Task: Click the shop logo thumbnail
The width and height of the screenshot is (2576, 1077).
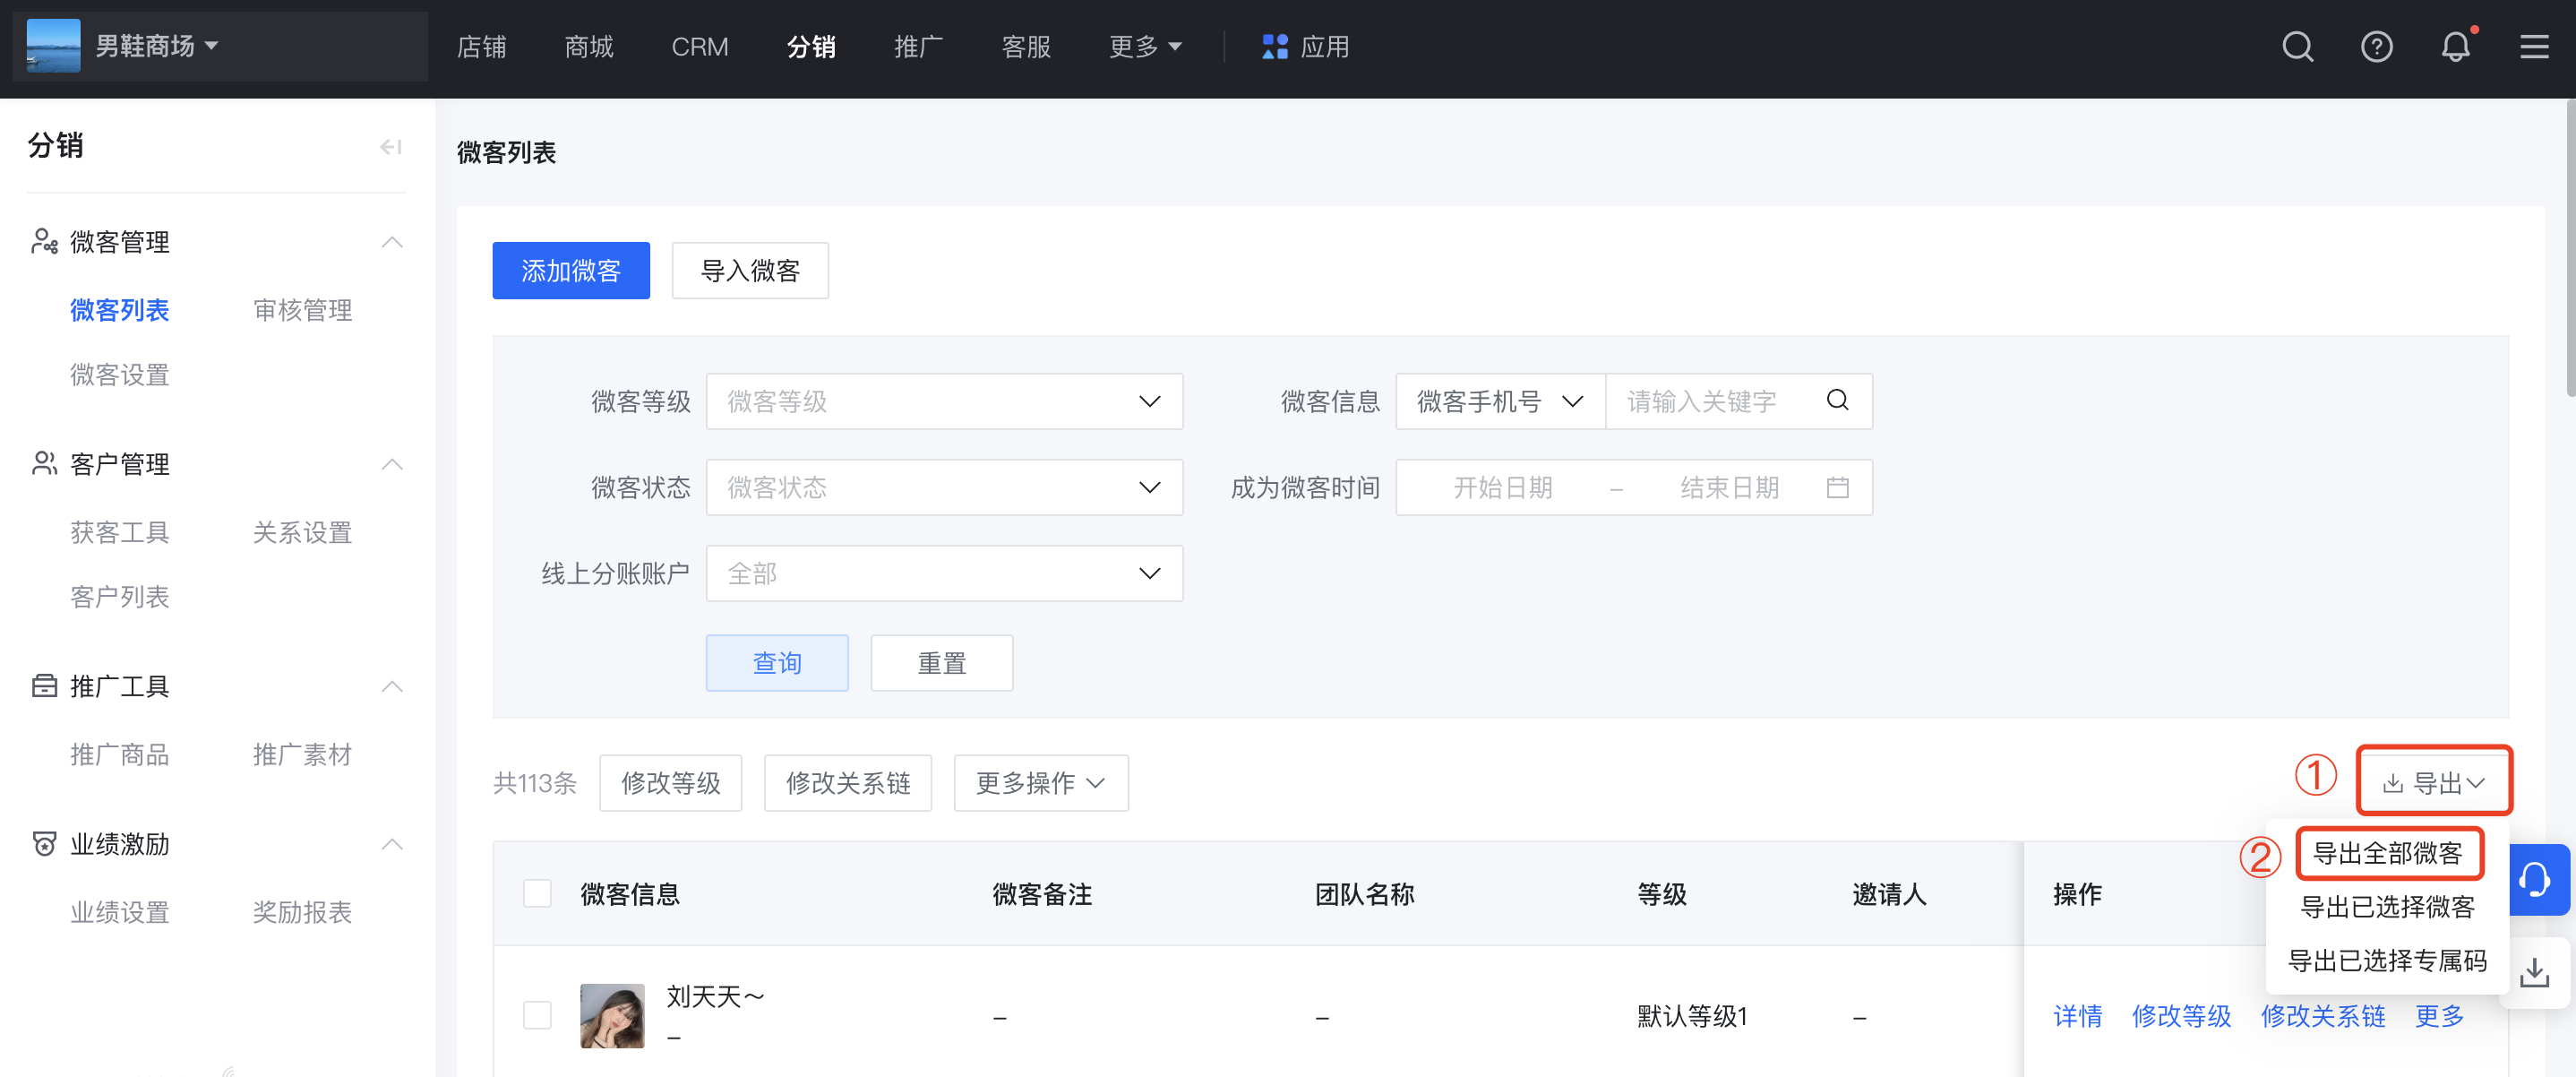Action: (x=53, y=46)
